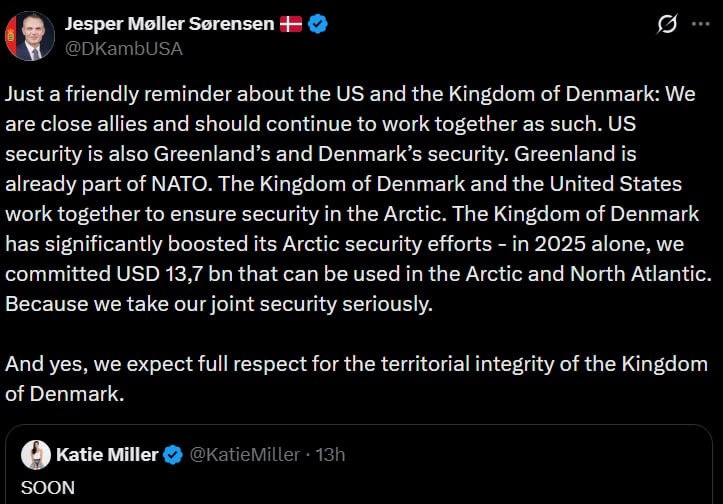
Task: Click the 13h timestamp on quoted post
Action: coord(330,455)
